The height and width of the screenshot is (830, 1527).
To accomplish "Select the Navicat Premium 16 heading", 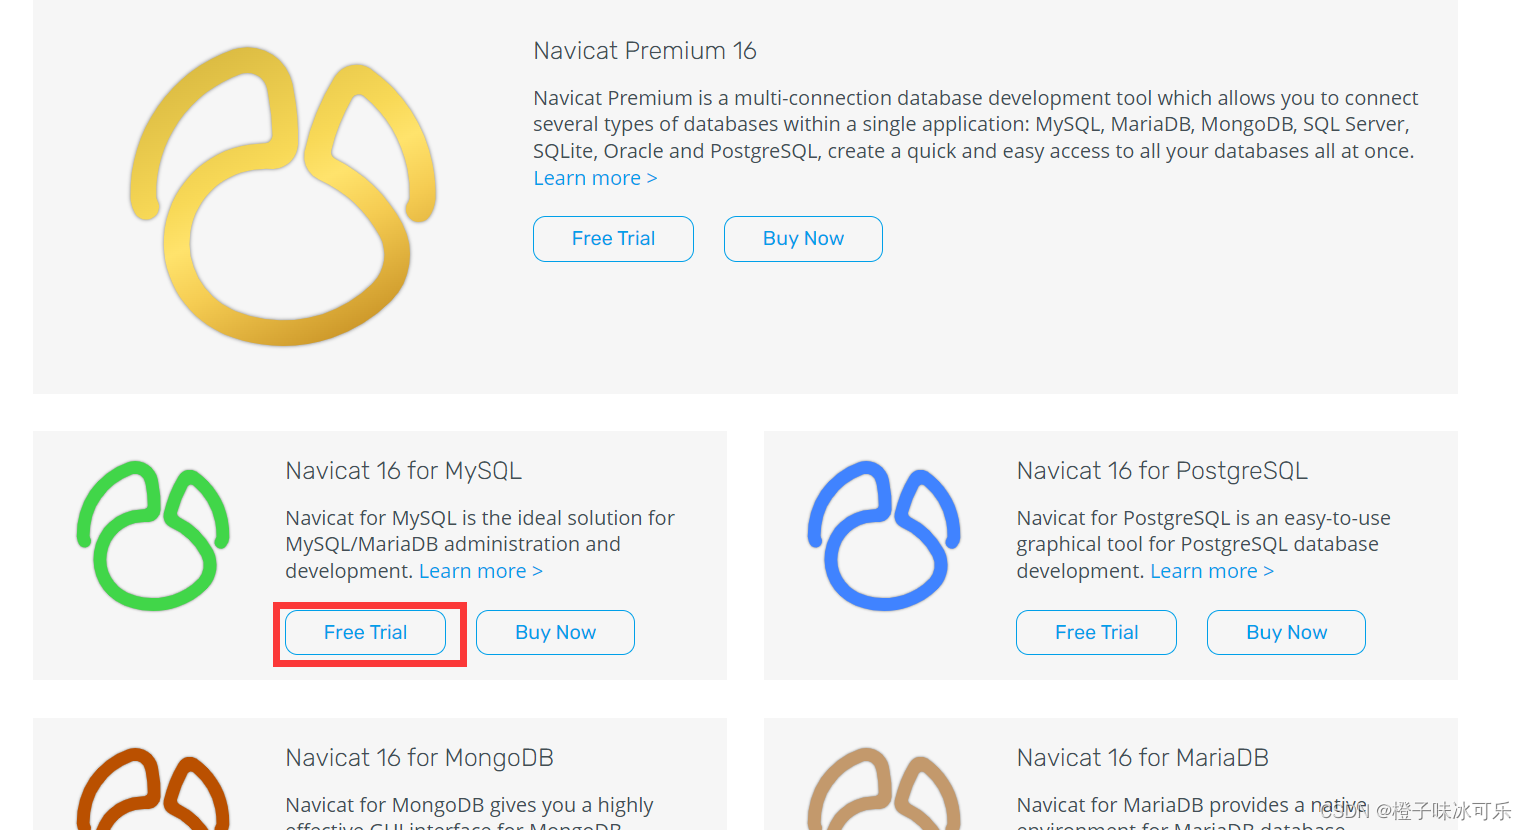I will click(x=644, y=50).
